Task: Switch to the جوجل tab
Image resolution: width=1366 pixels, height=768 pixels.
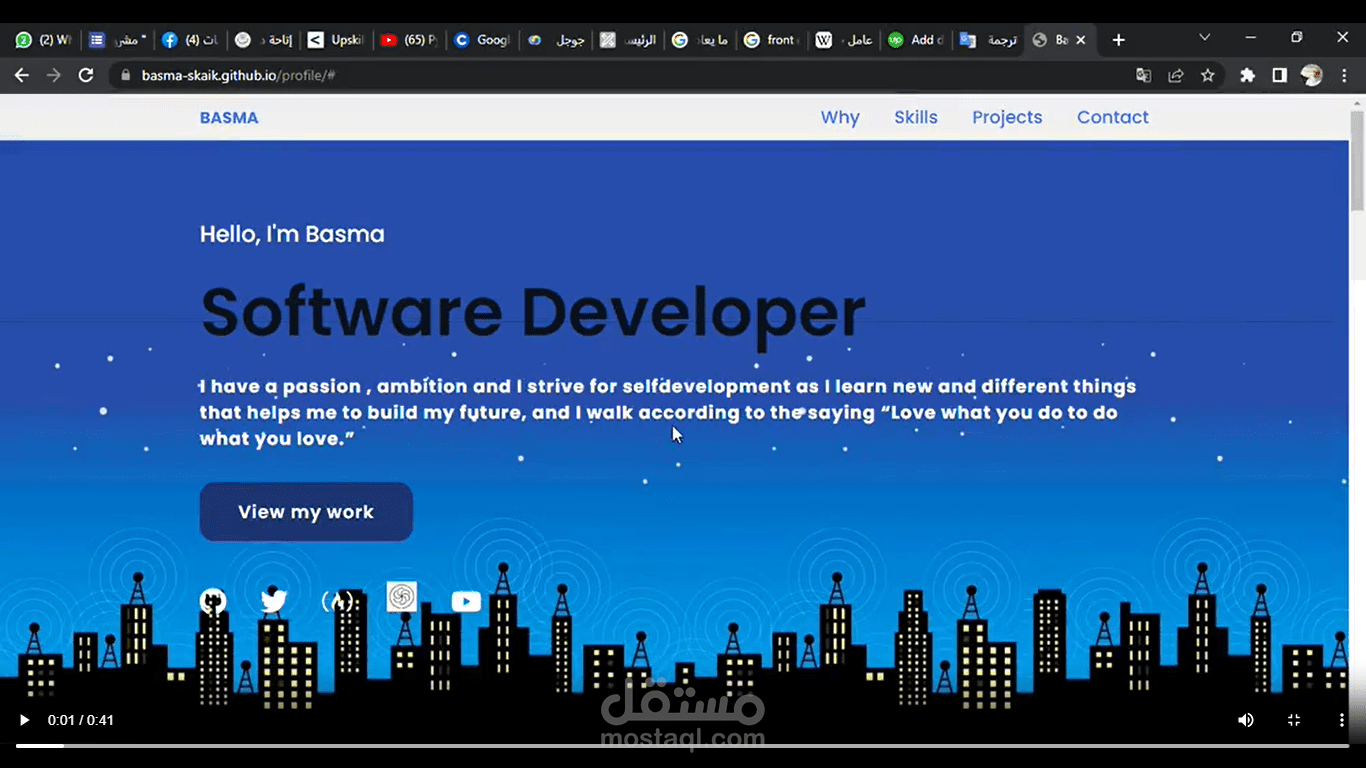Action: coord(555,40)
